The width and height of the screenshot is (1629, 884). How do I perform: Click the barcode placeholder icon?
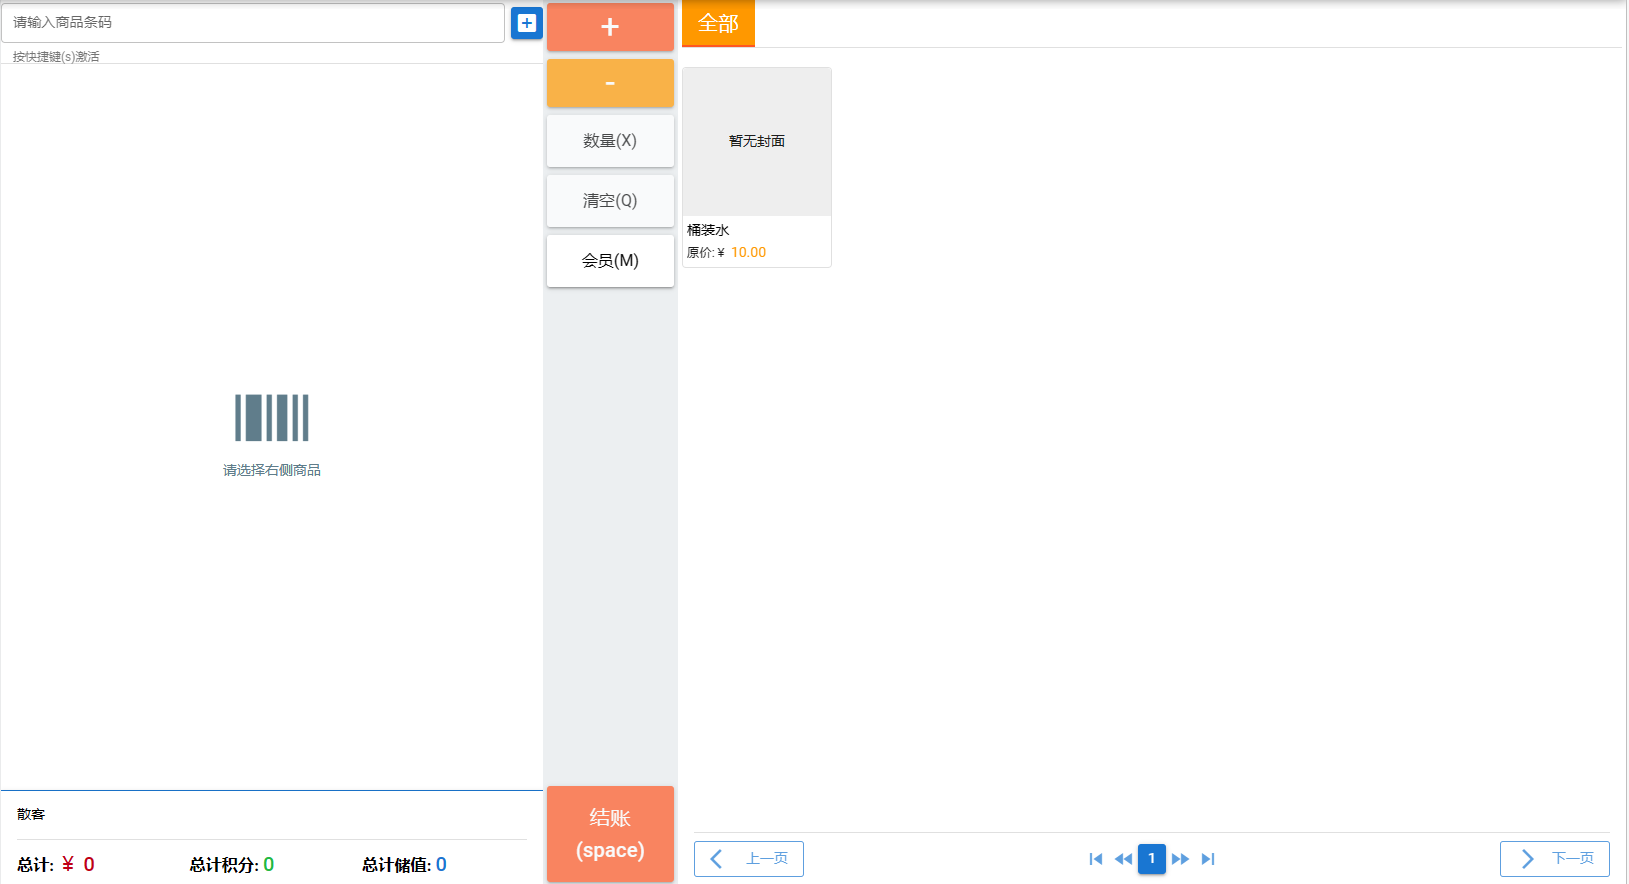point(272,418)
